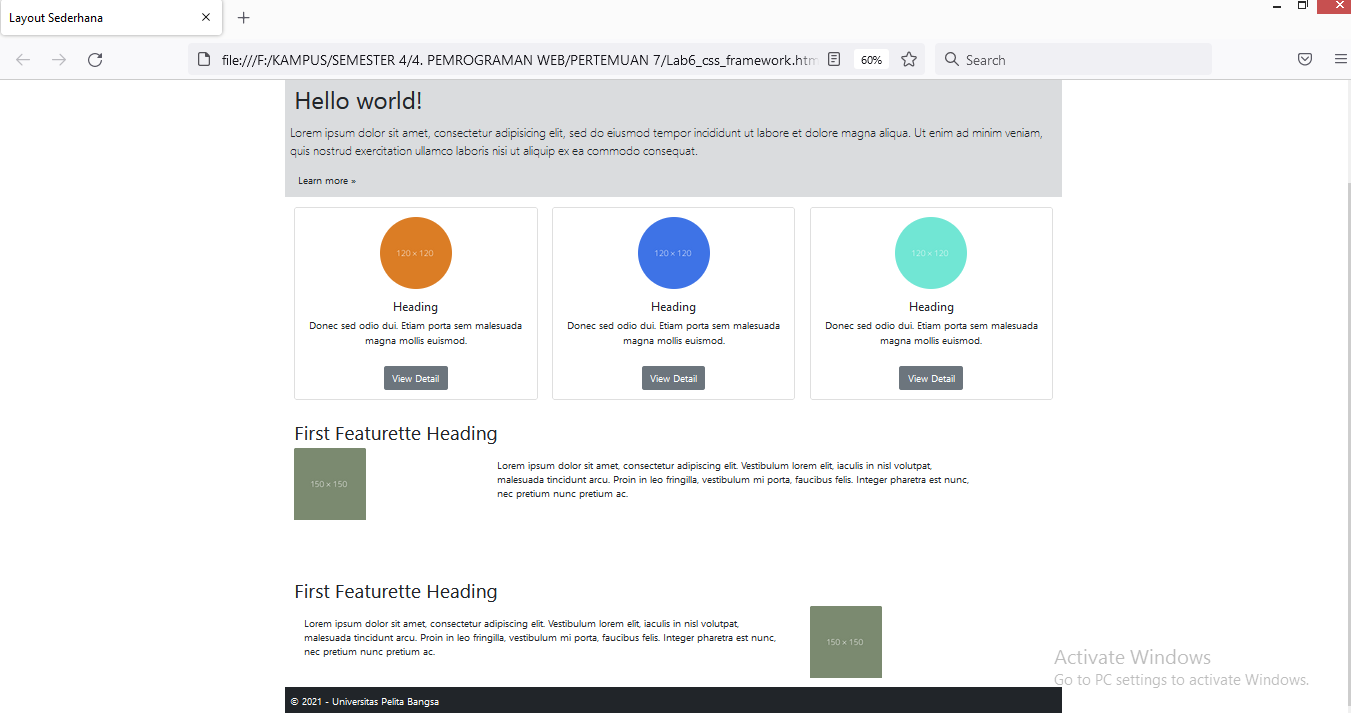Click View Detail under the blue circle
1351x713 pixels.
coord(673,377)
